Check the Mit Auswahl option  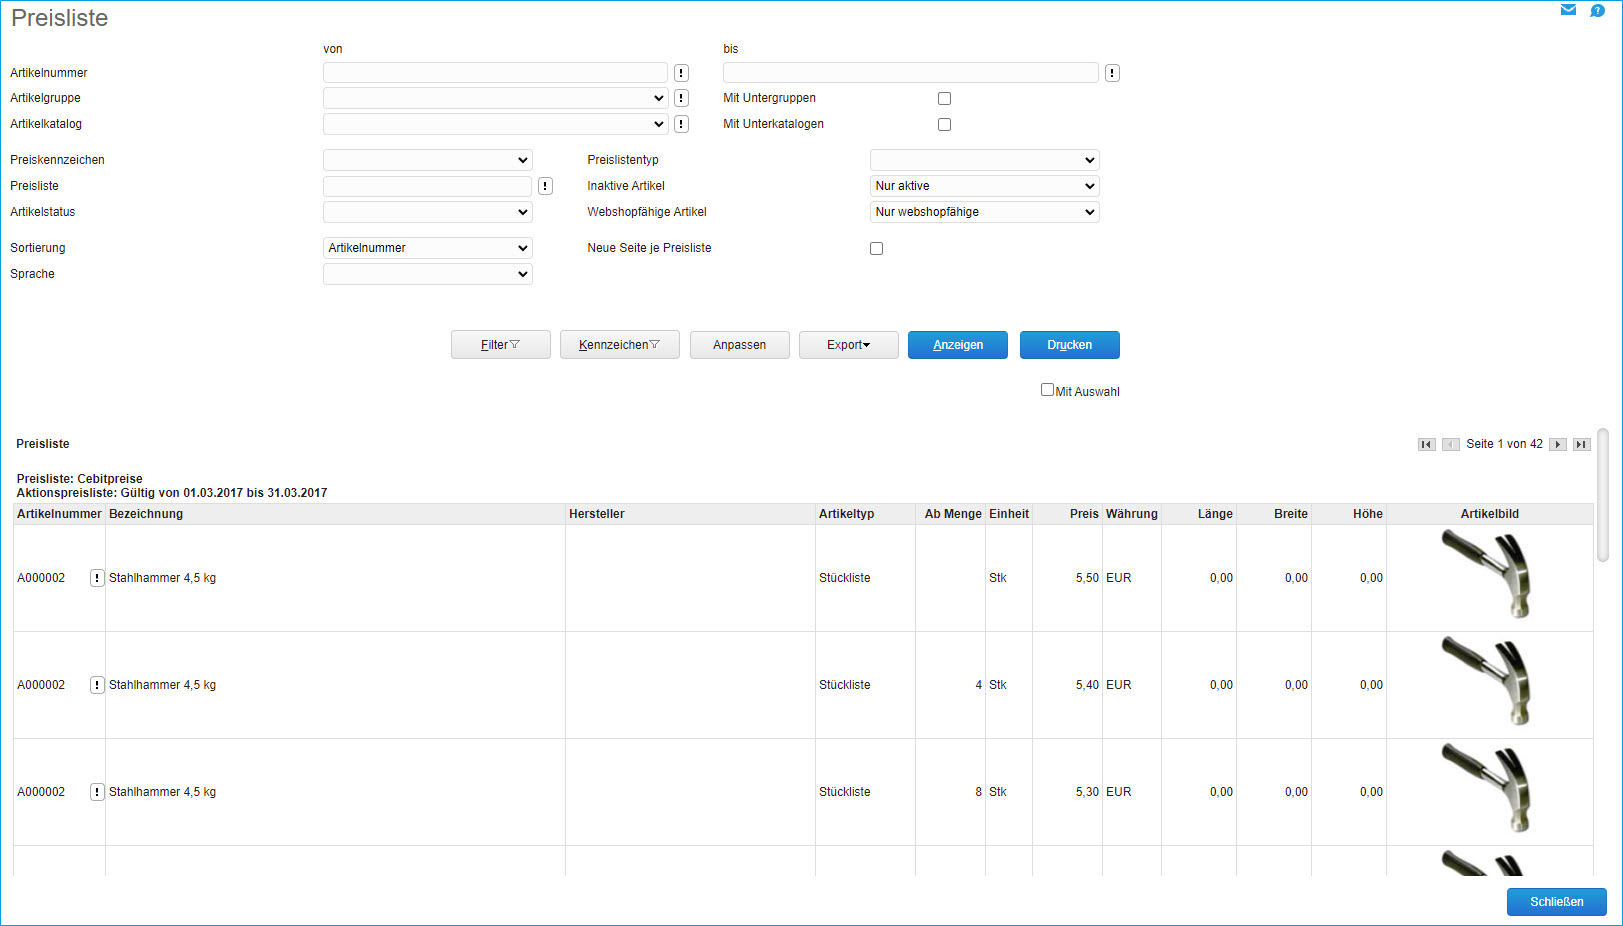point(1047,390)
